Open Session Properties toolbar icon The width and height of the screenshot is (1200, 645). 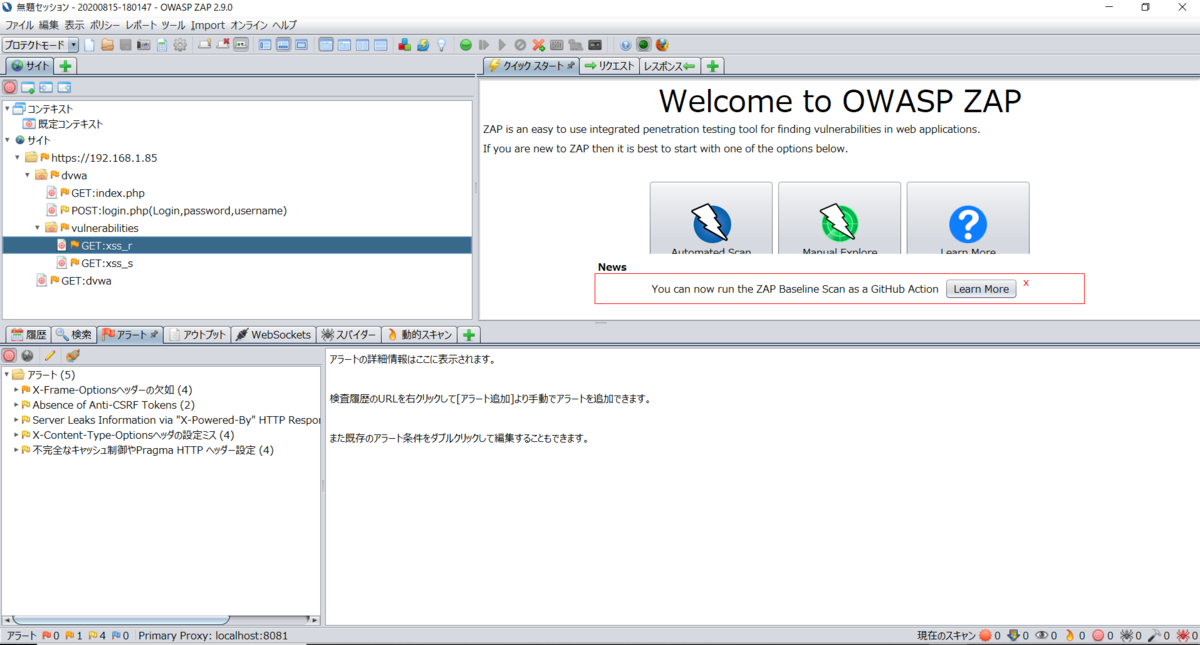coord(162,45)
